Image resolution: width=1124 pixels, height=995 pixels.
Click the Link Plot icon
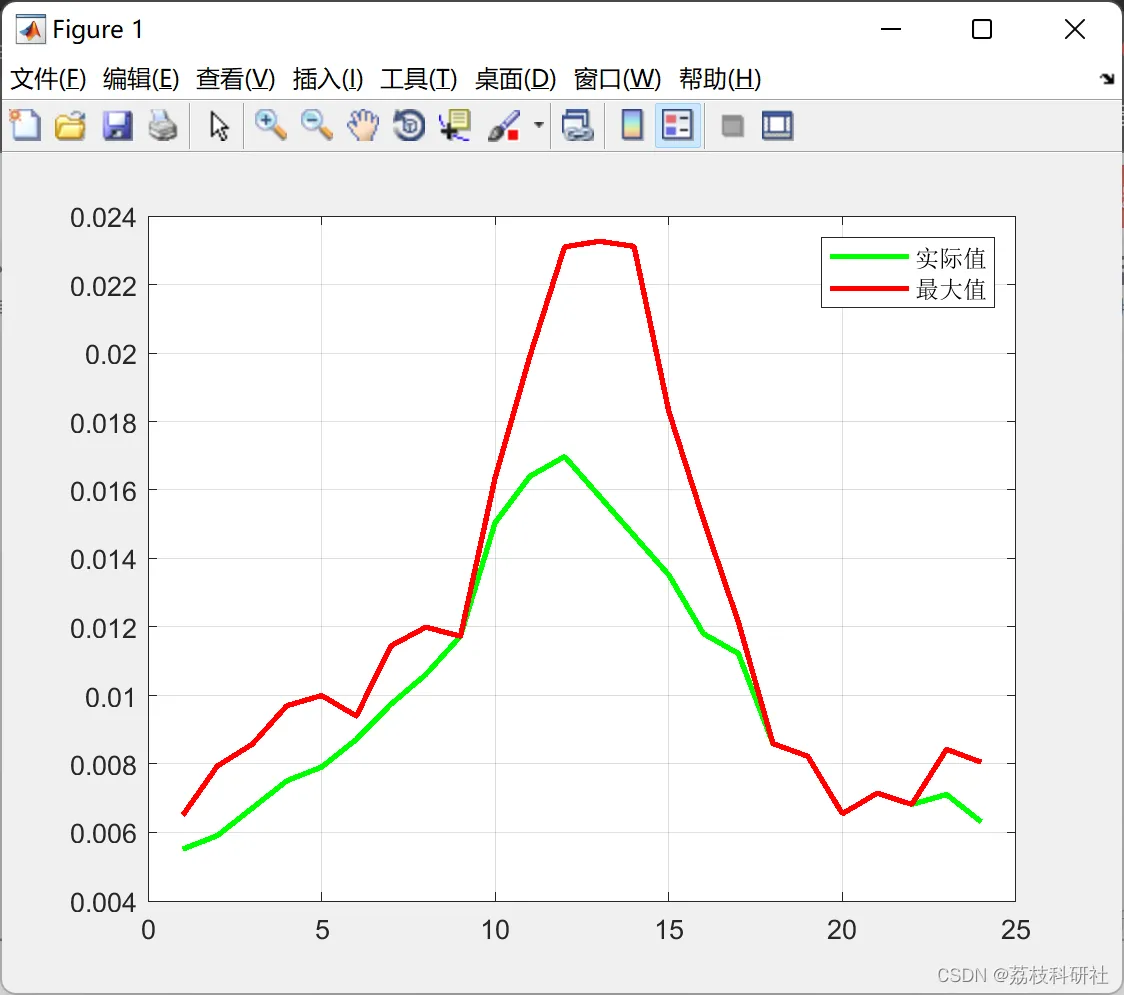coord(578,125)
